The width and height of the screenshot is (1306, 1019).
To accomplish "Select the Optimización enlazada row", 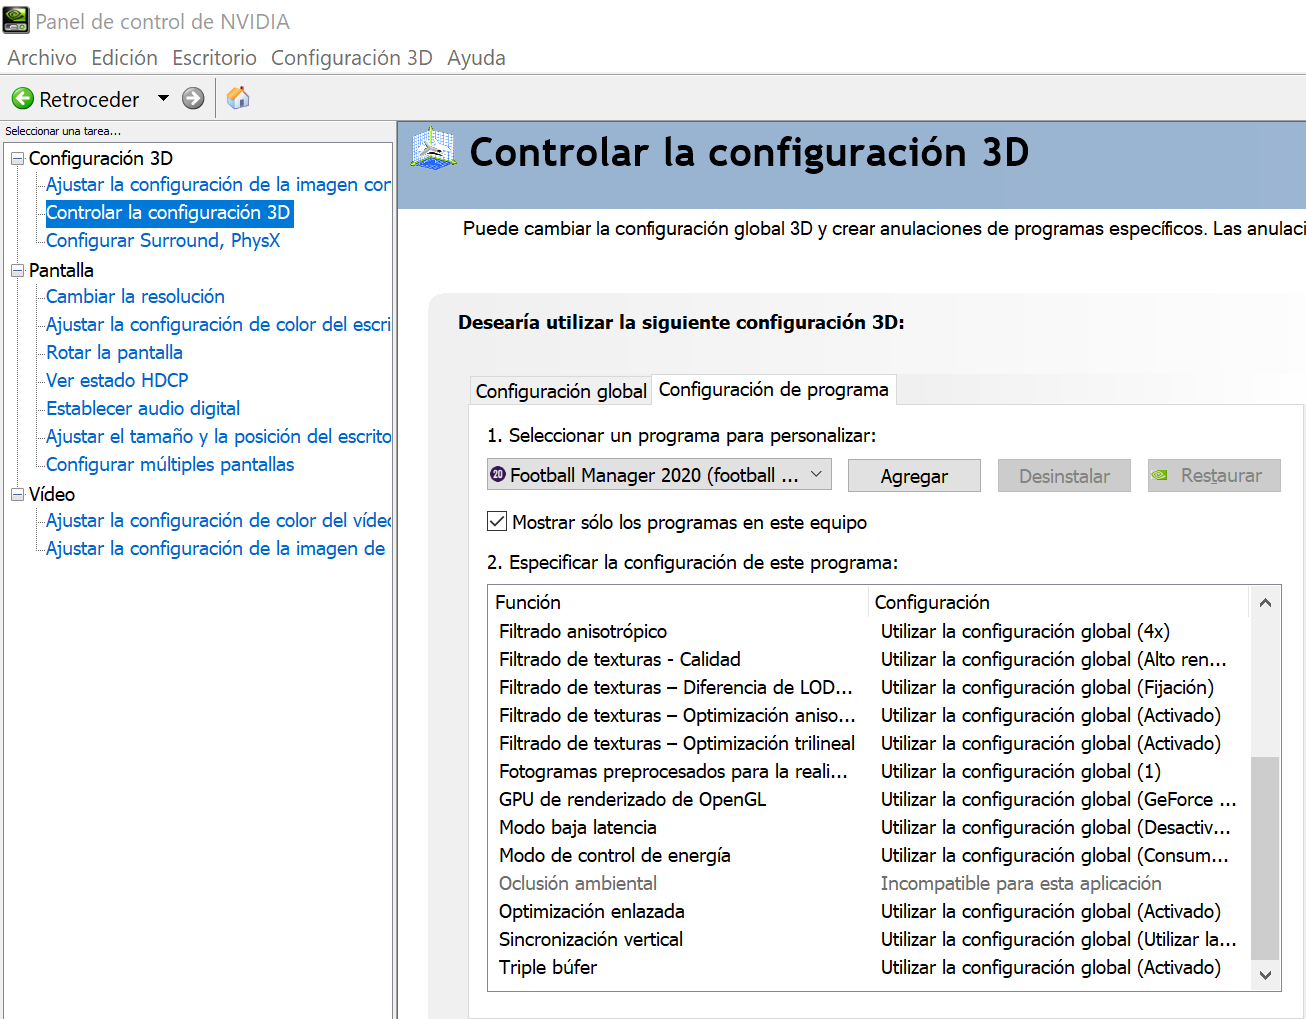I will (x=868, y=911).
